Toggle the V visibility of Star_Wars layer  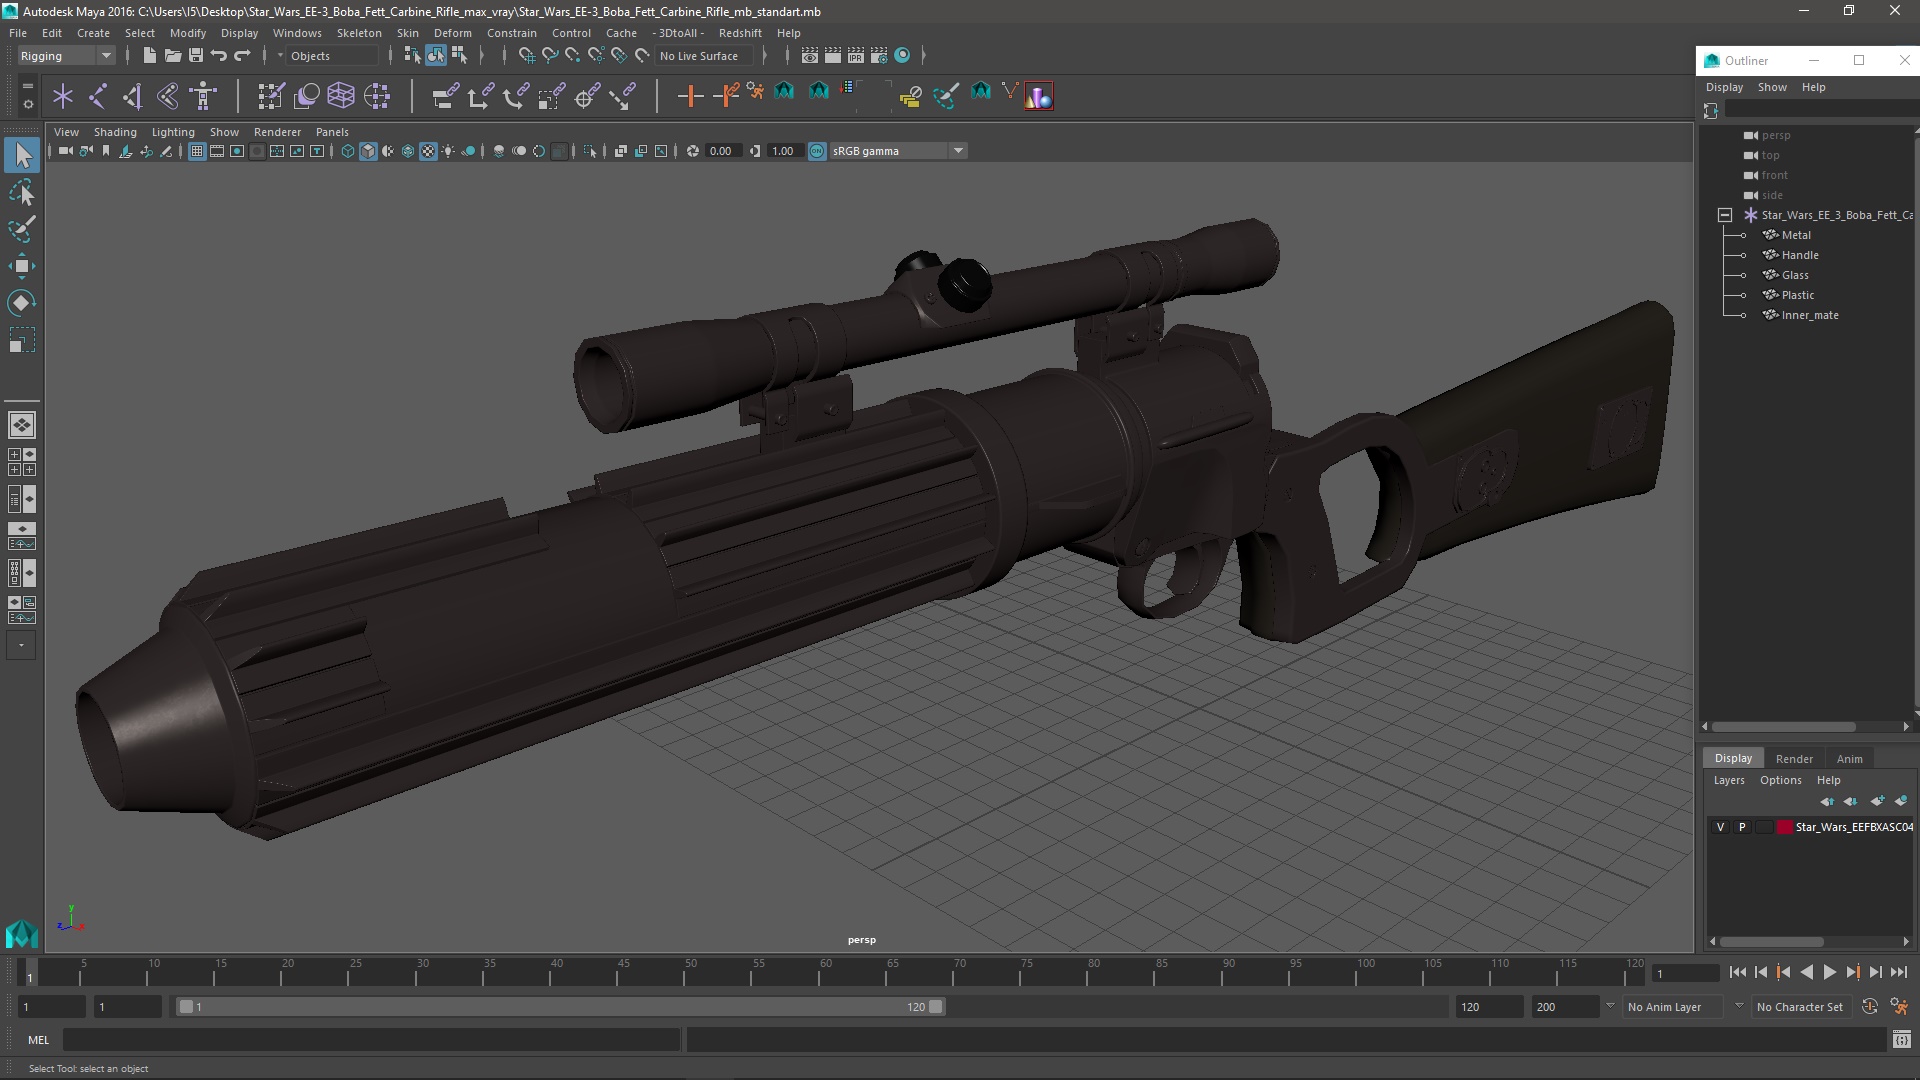click(1720, 827)
